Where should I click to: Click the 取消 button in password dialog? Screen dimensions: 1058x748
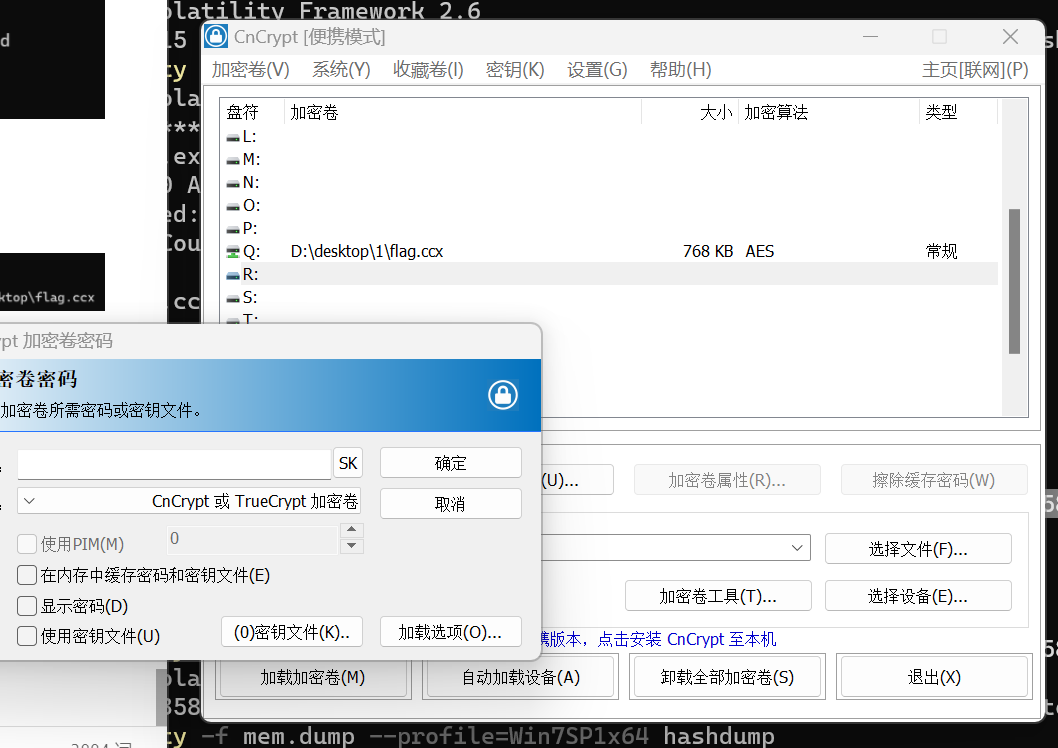tap(451, 504)
